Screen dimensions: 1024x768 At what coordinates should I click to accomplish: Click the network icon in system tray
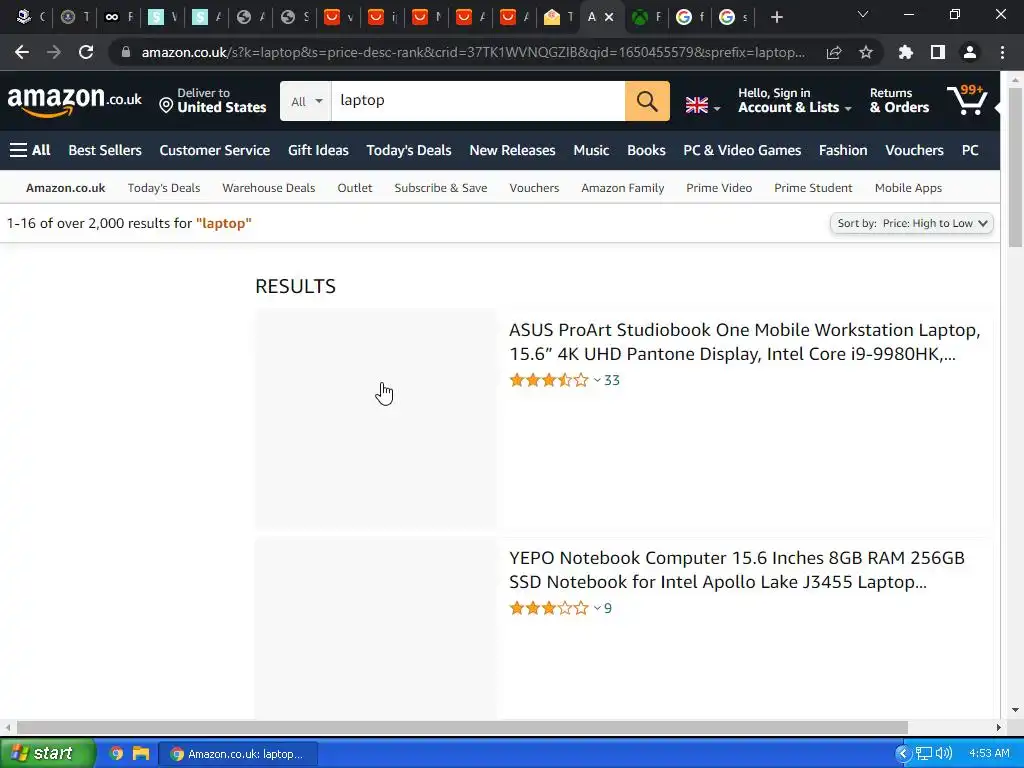coord(923,754)
